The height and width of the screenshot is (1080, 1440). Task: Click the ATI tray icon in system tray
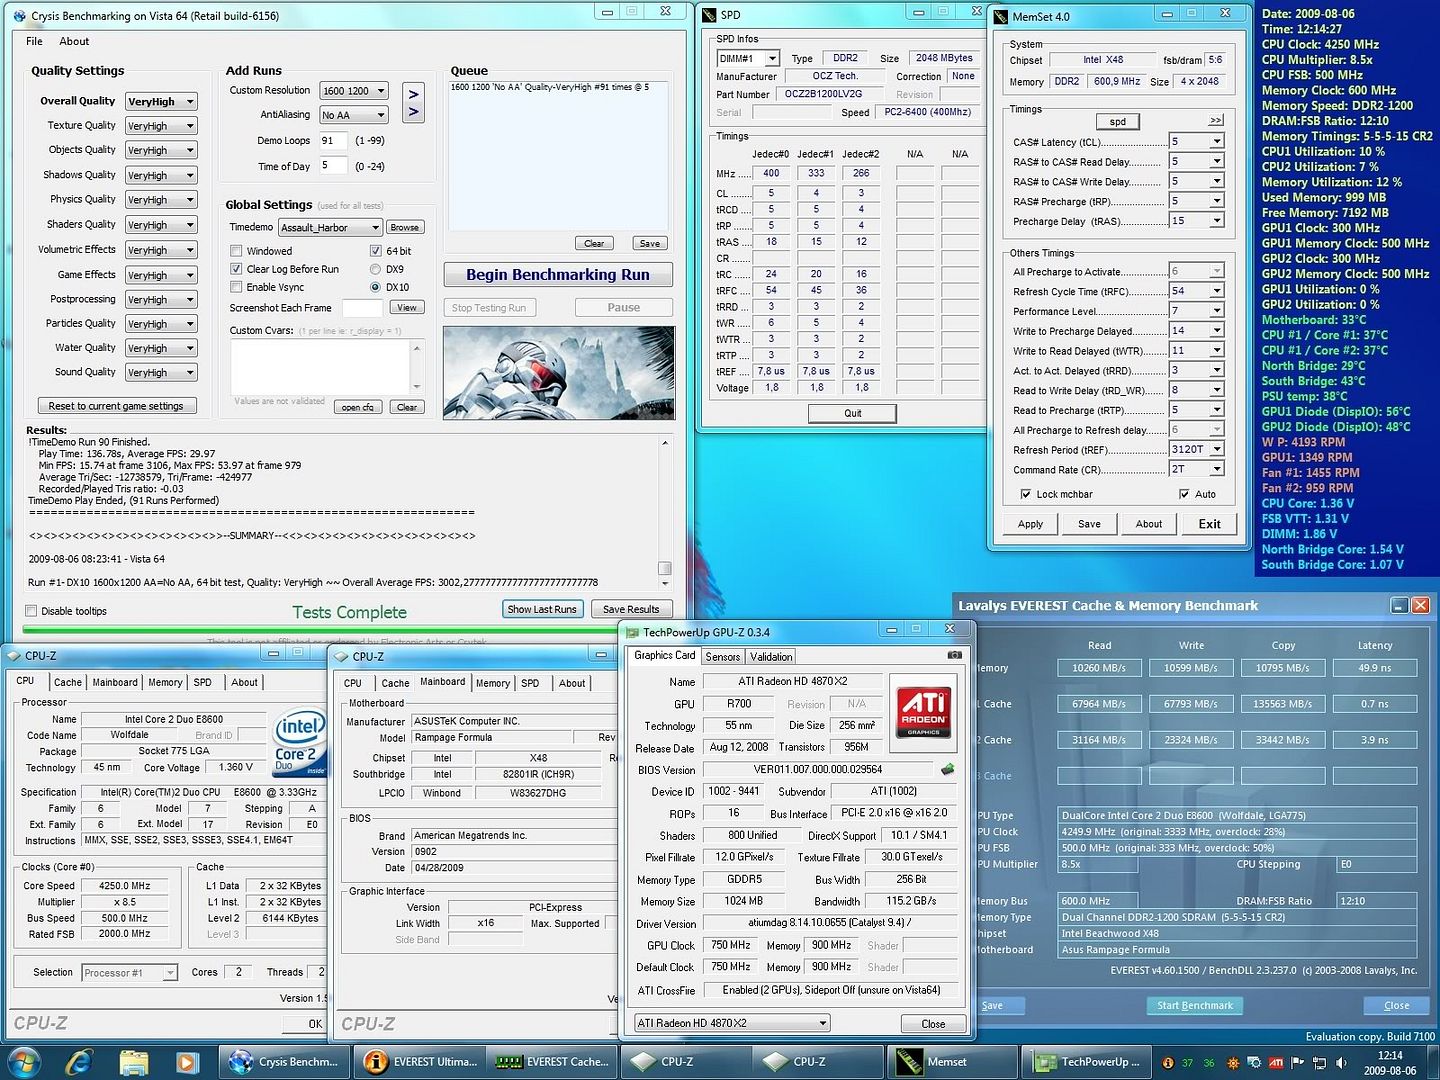1276,1062
